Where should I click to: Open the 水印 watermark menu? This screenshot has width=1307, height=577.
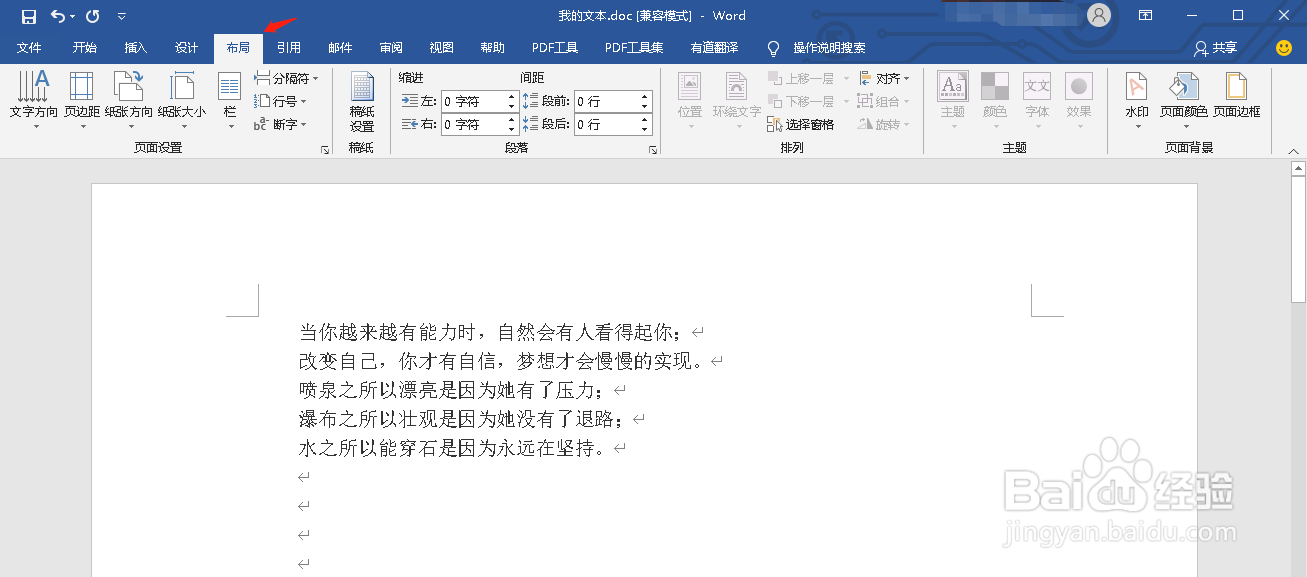pos(1137,100)
